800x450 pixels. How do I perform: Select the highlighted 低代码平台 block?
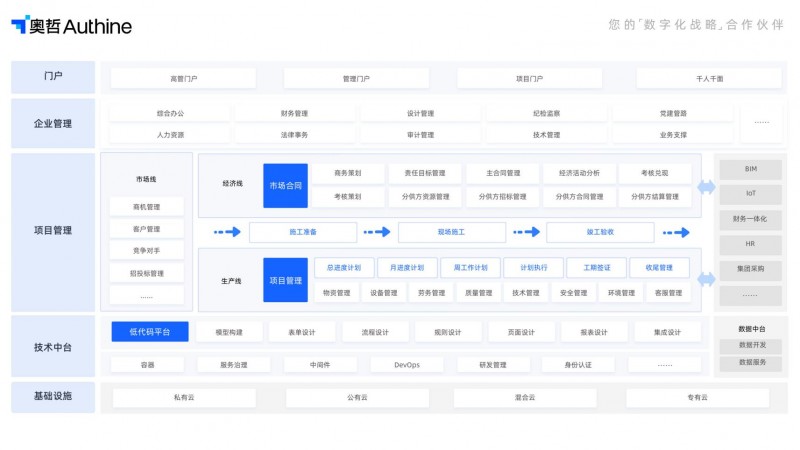pos(149,332)
